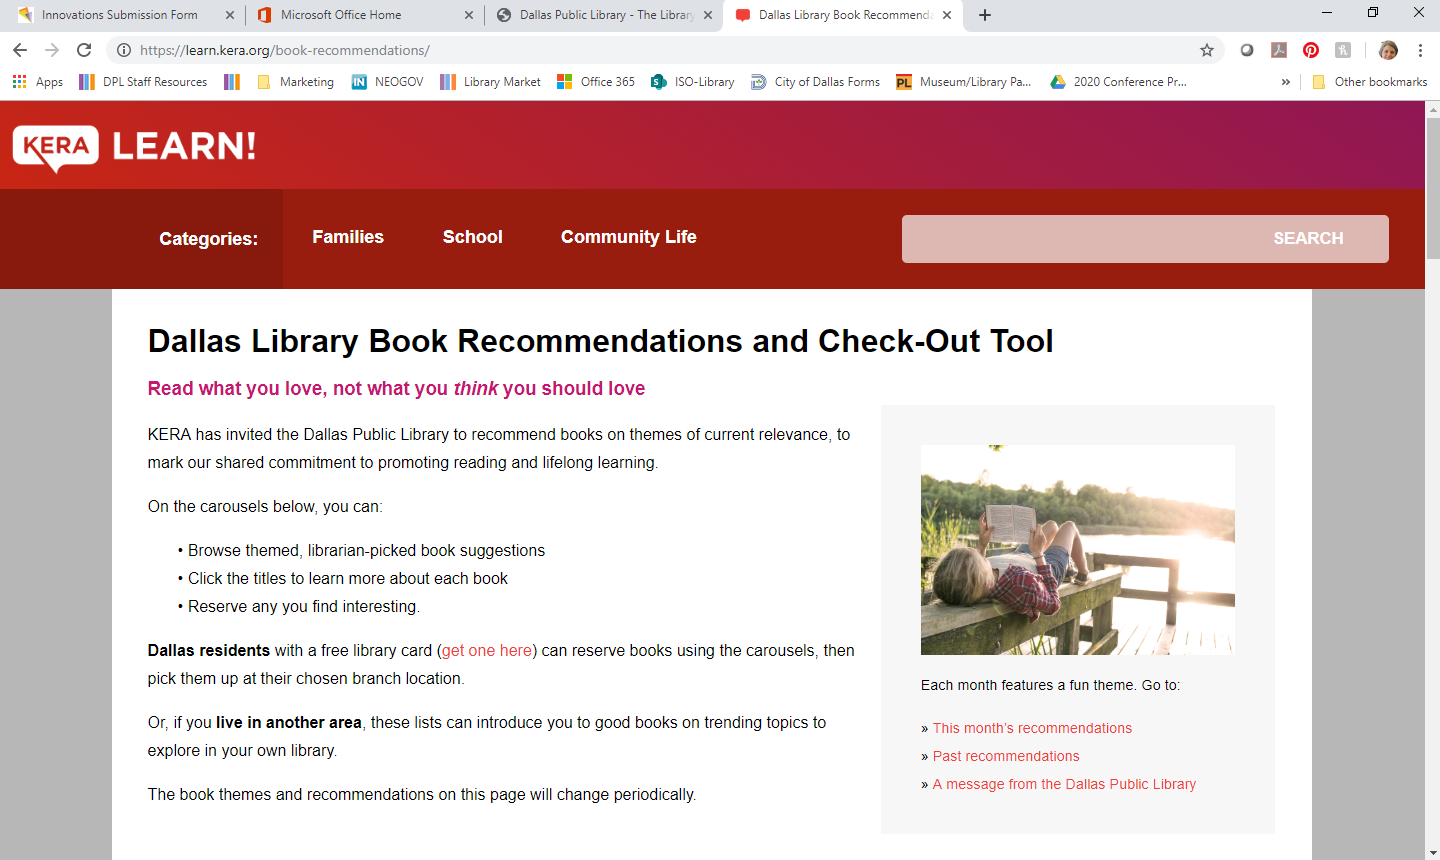Click the bullet 'Browse themed, librarian-picked book suggestions'
This screenshot has width=1440, height=860.
coord(366,550)
